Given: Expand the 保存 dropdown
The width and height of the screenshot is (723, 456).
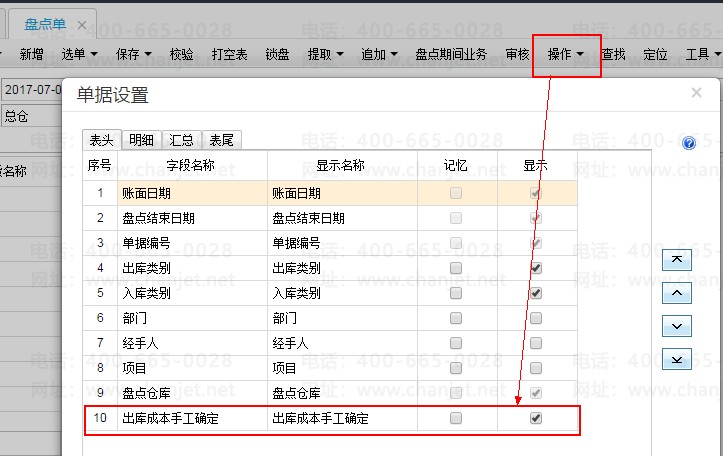Looking at the screenshot, I should (x=133, y=54).
